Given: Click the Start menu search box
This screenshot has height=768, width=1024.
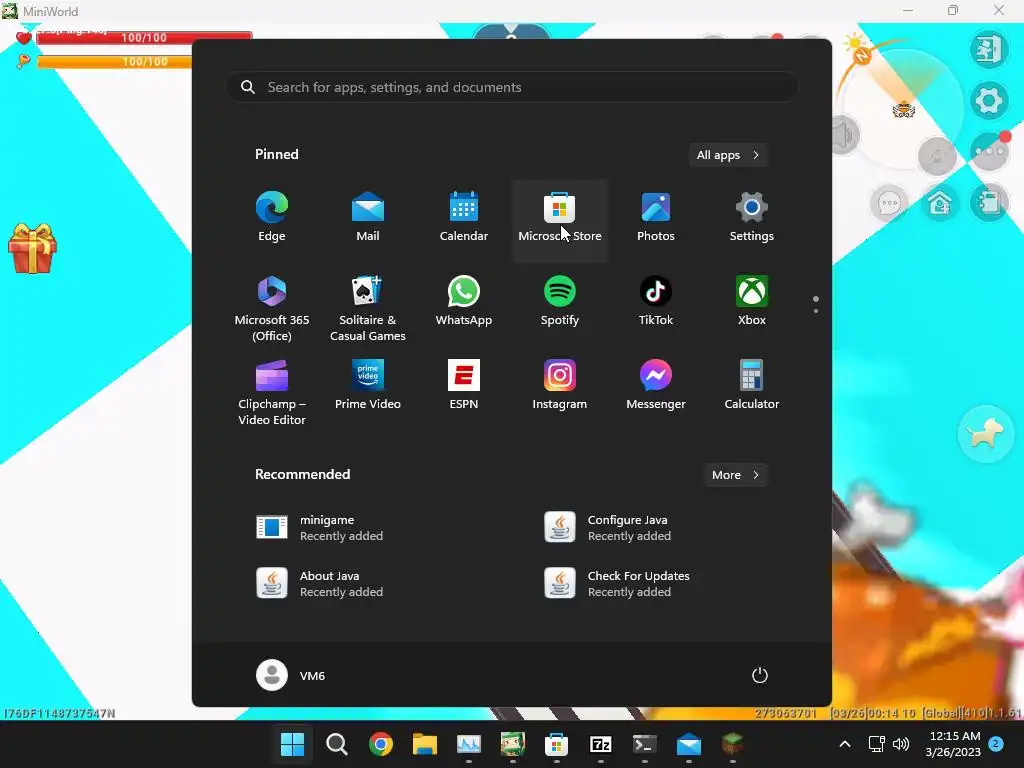Looking at the screenshot, I should pos(512,87).
